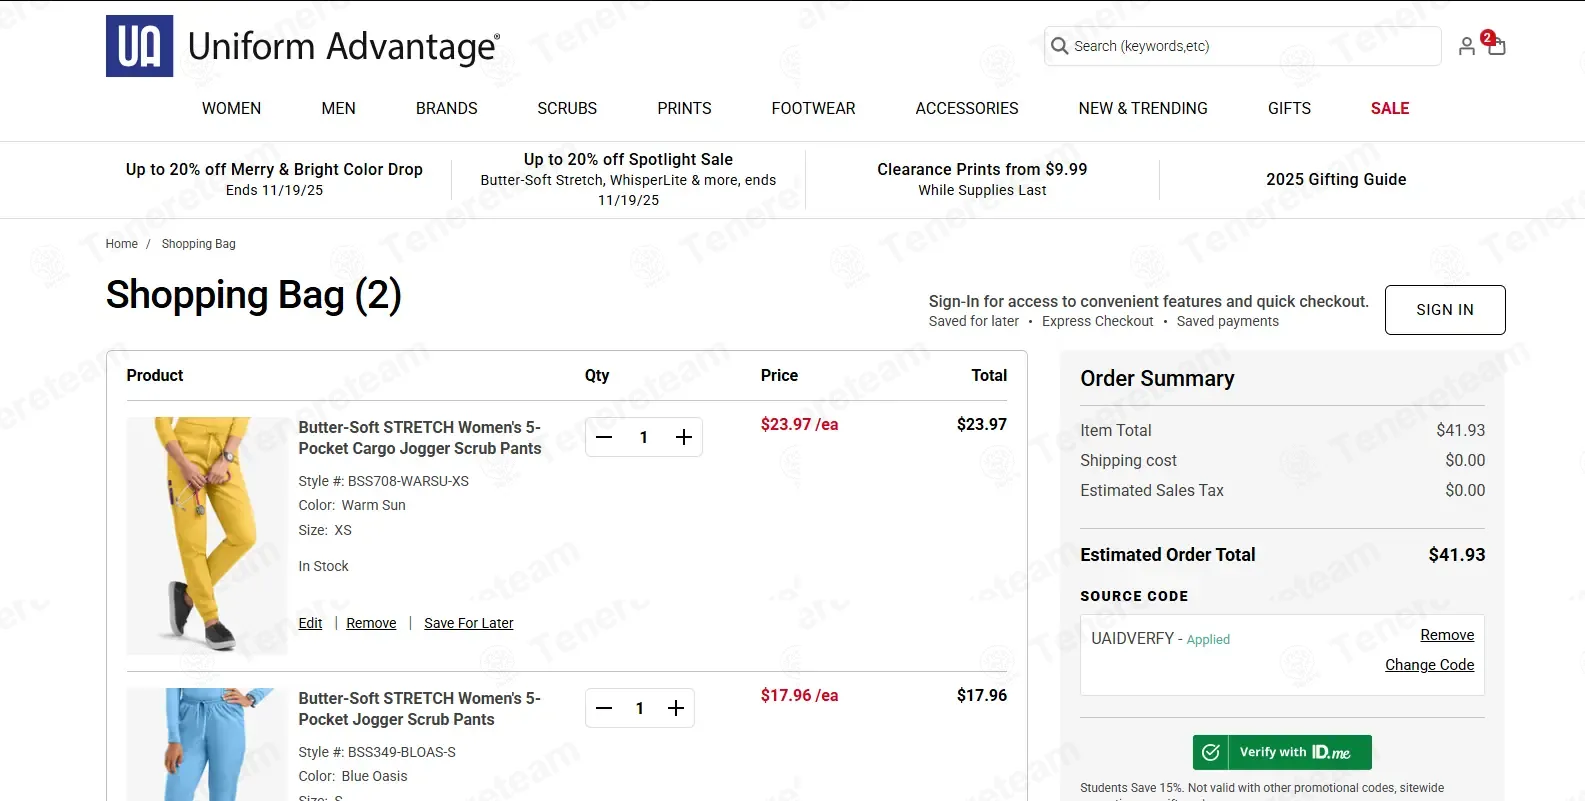Increase quantity of Cargo Jogger Scrub Pants
This screenshot has width=1585, height=801.
tap(684, 437)
